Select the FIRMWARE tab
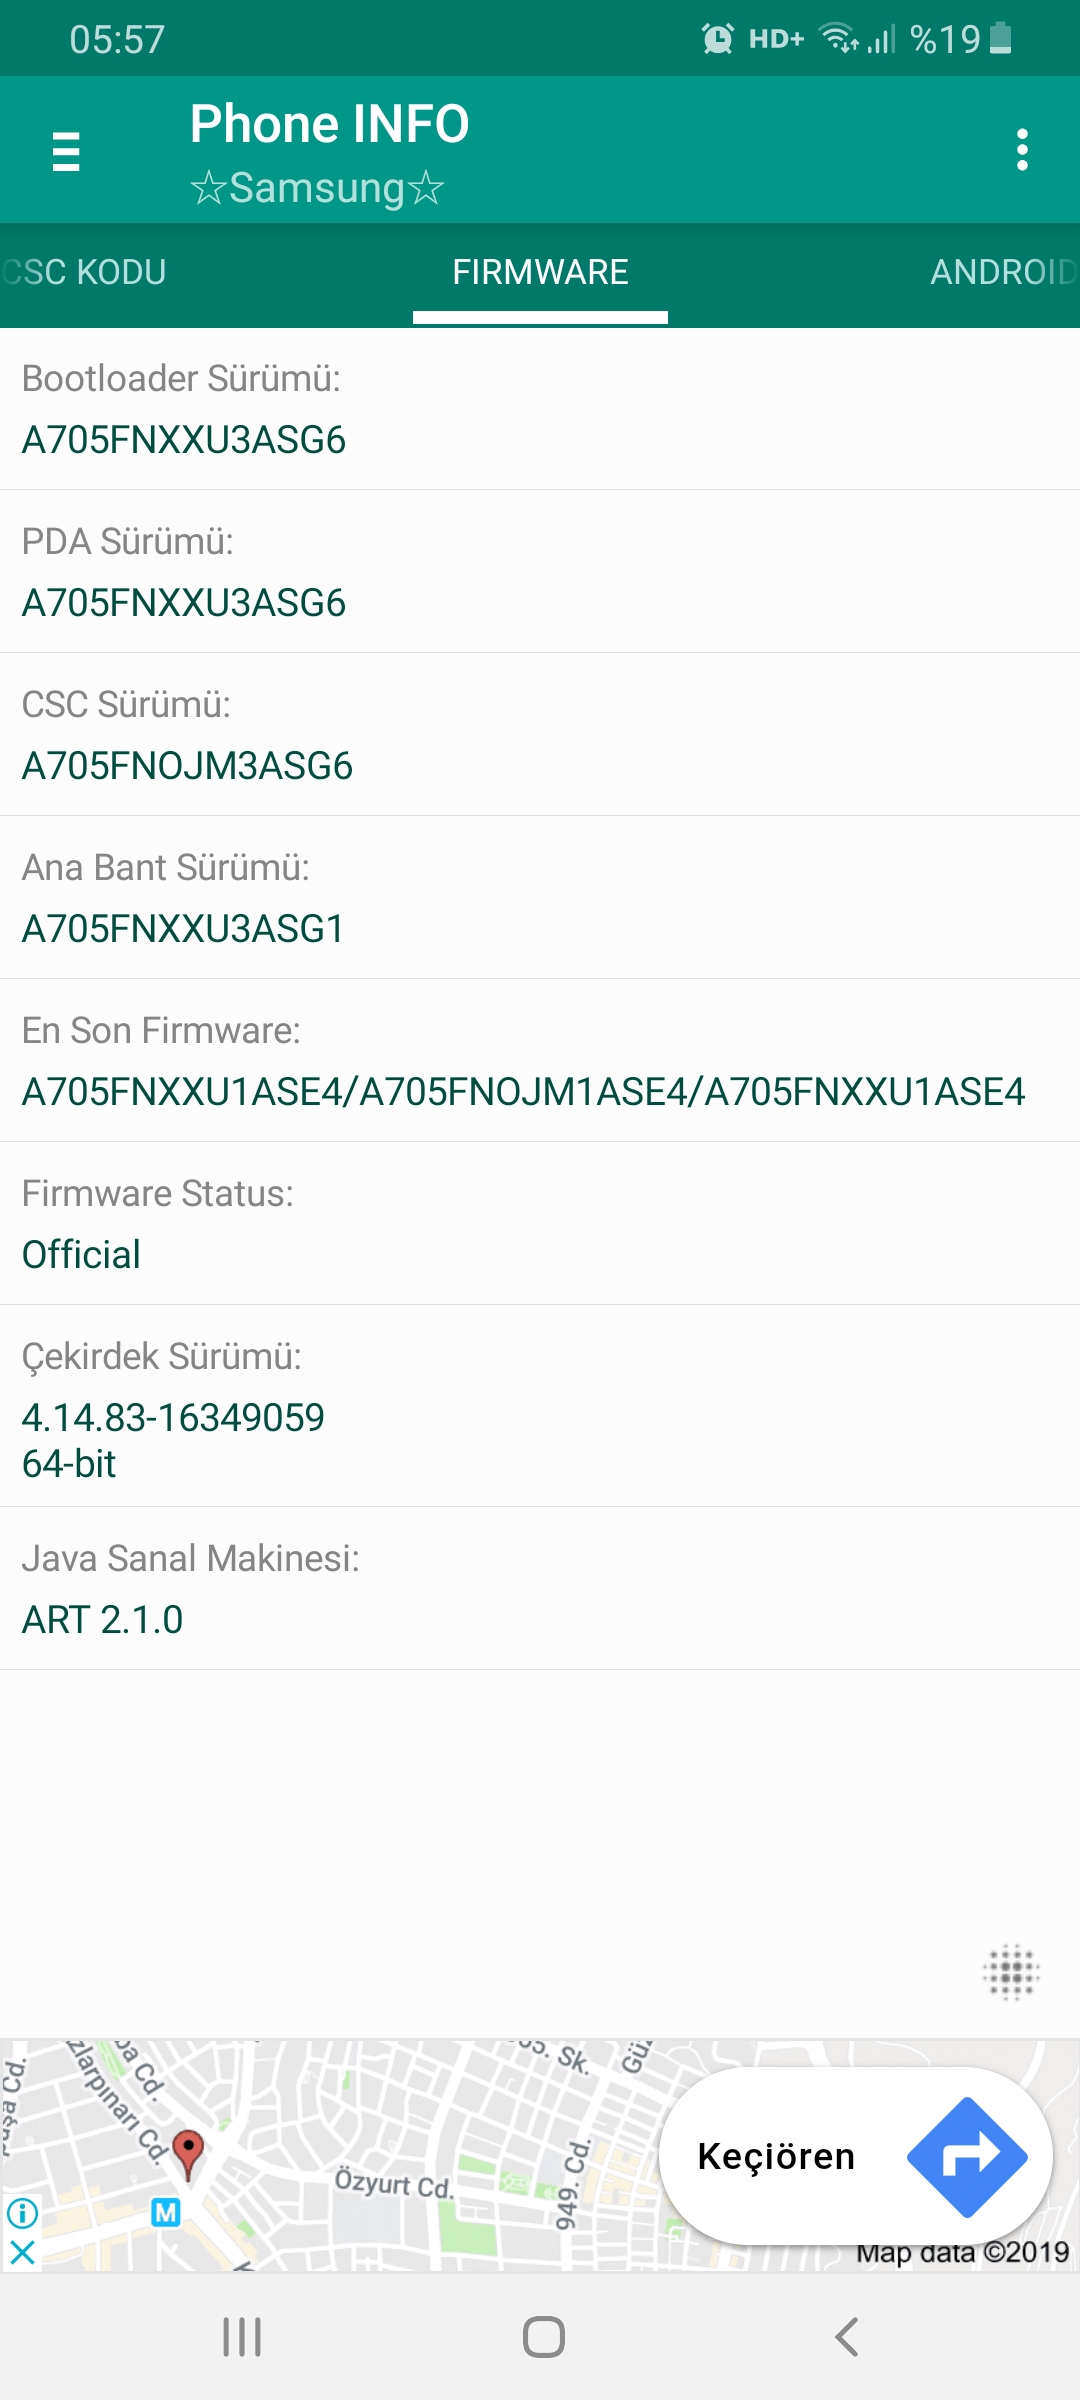The image size is (1080, 2400). pyautogui.click(x=540, y=272)
